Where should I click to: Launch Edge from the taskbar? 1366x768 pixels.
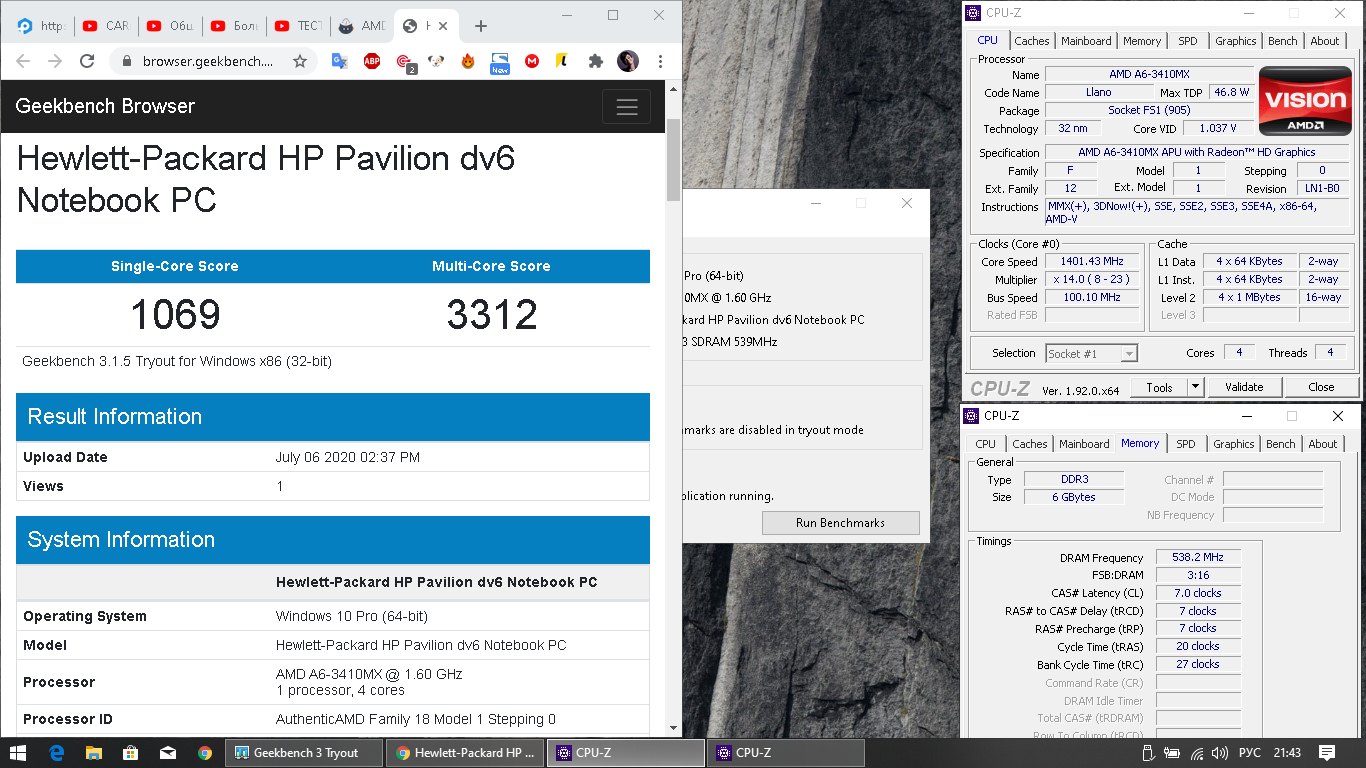[56, 753]
